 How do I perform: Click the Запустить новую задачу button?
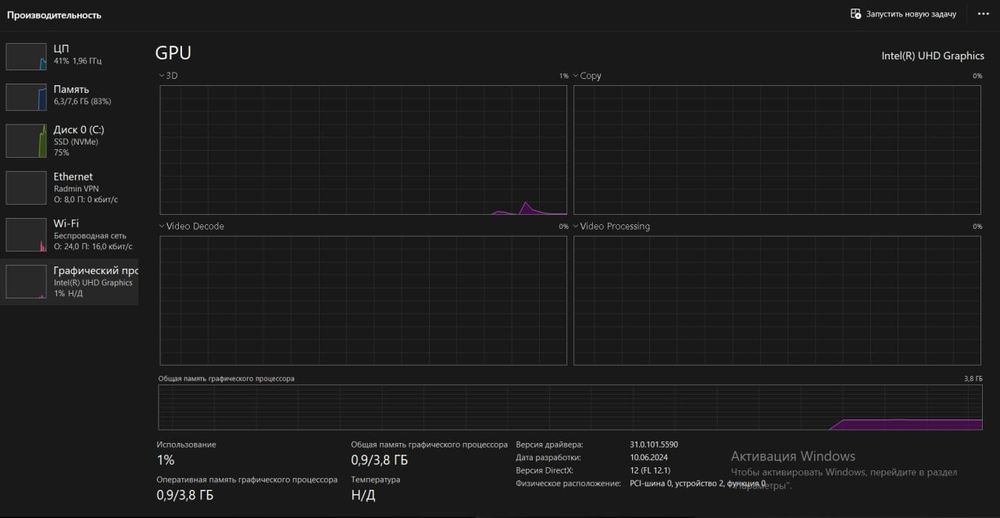tap(904, 14)
